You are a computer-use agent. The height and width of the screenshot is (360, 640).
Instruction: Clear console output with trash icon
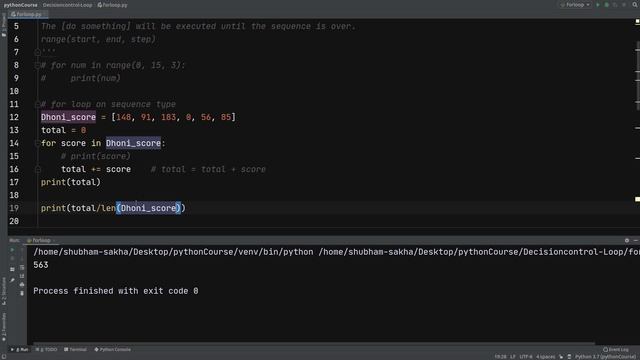[x=22, y=293]
